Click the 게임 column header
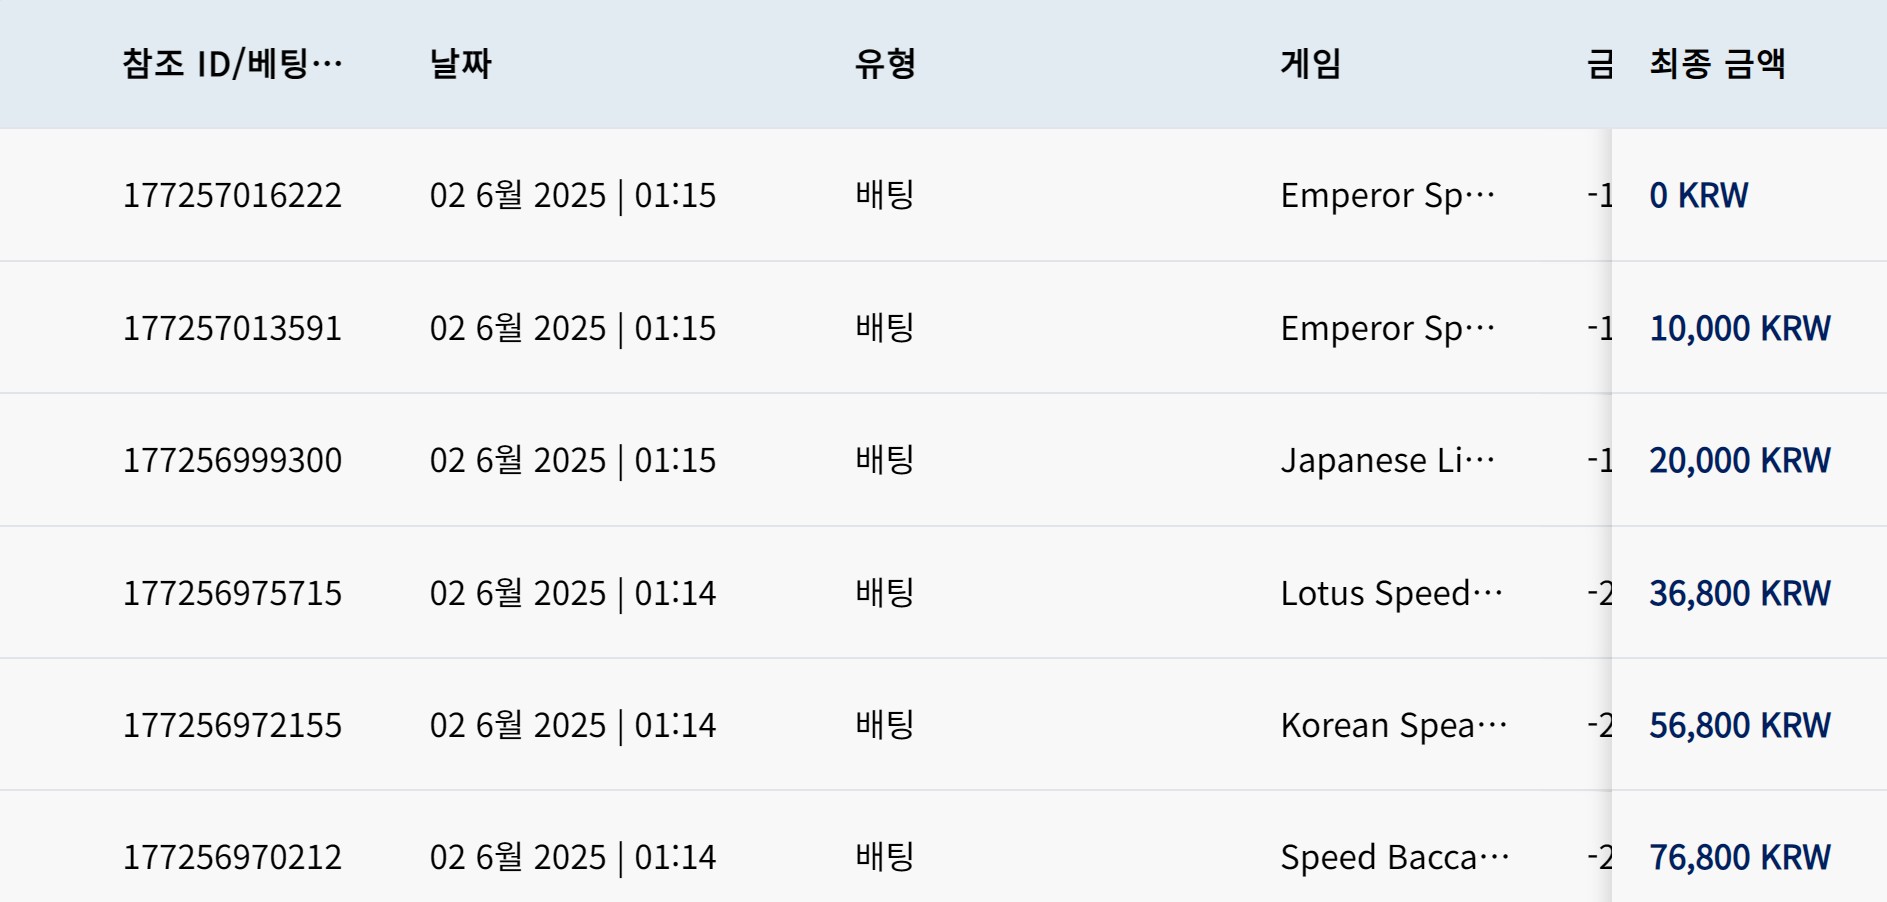The image size is (1887, 902). click(x=1311, y=64)
